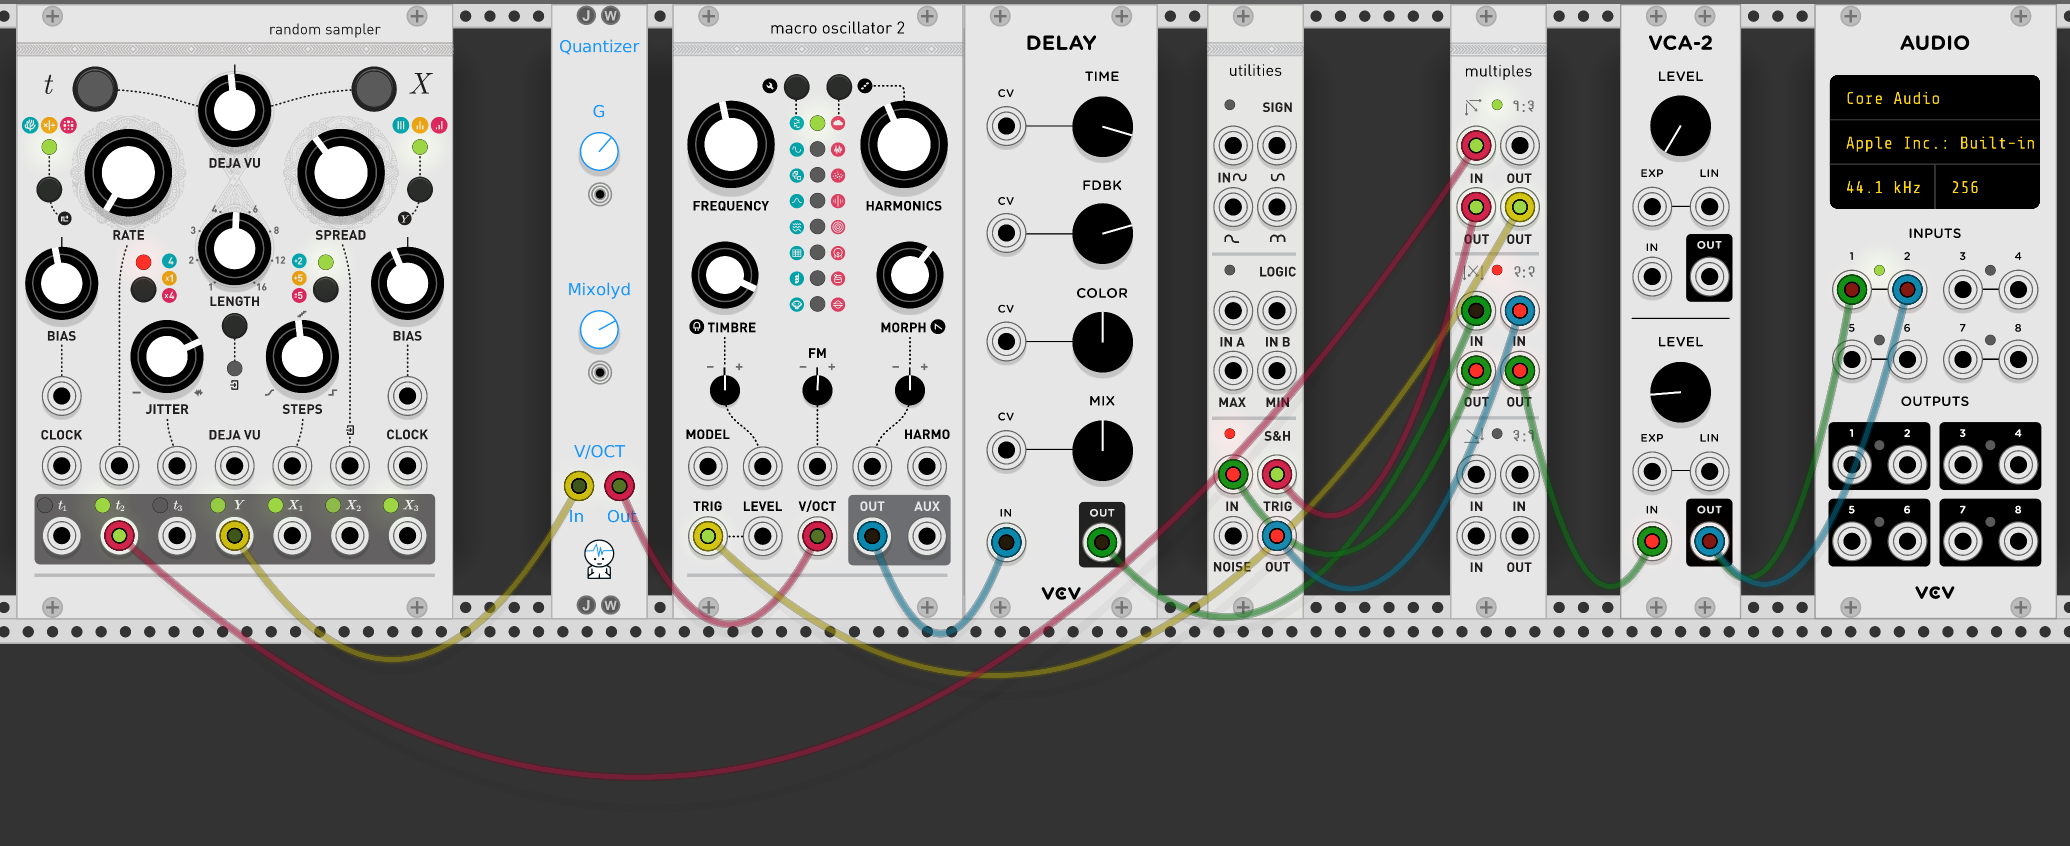Click the random sampler Y output jack
2070x846 pixels.
pos(234,537)
